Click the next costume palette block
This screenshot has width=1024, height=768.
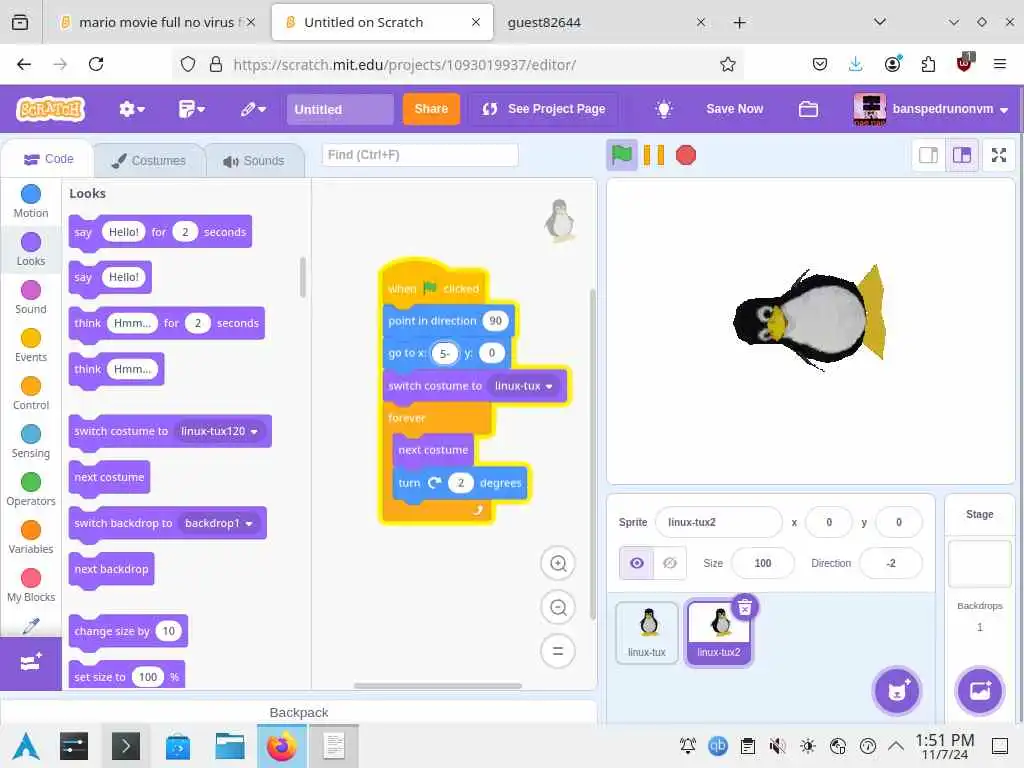pos(110,477)
